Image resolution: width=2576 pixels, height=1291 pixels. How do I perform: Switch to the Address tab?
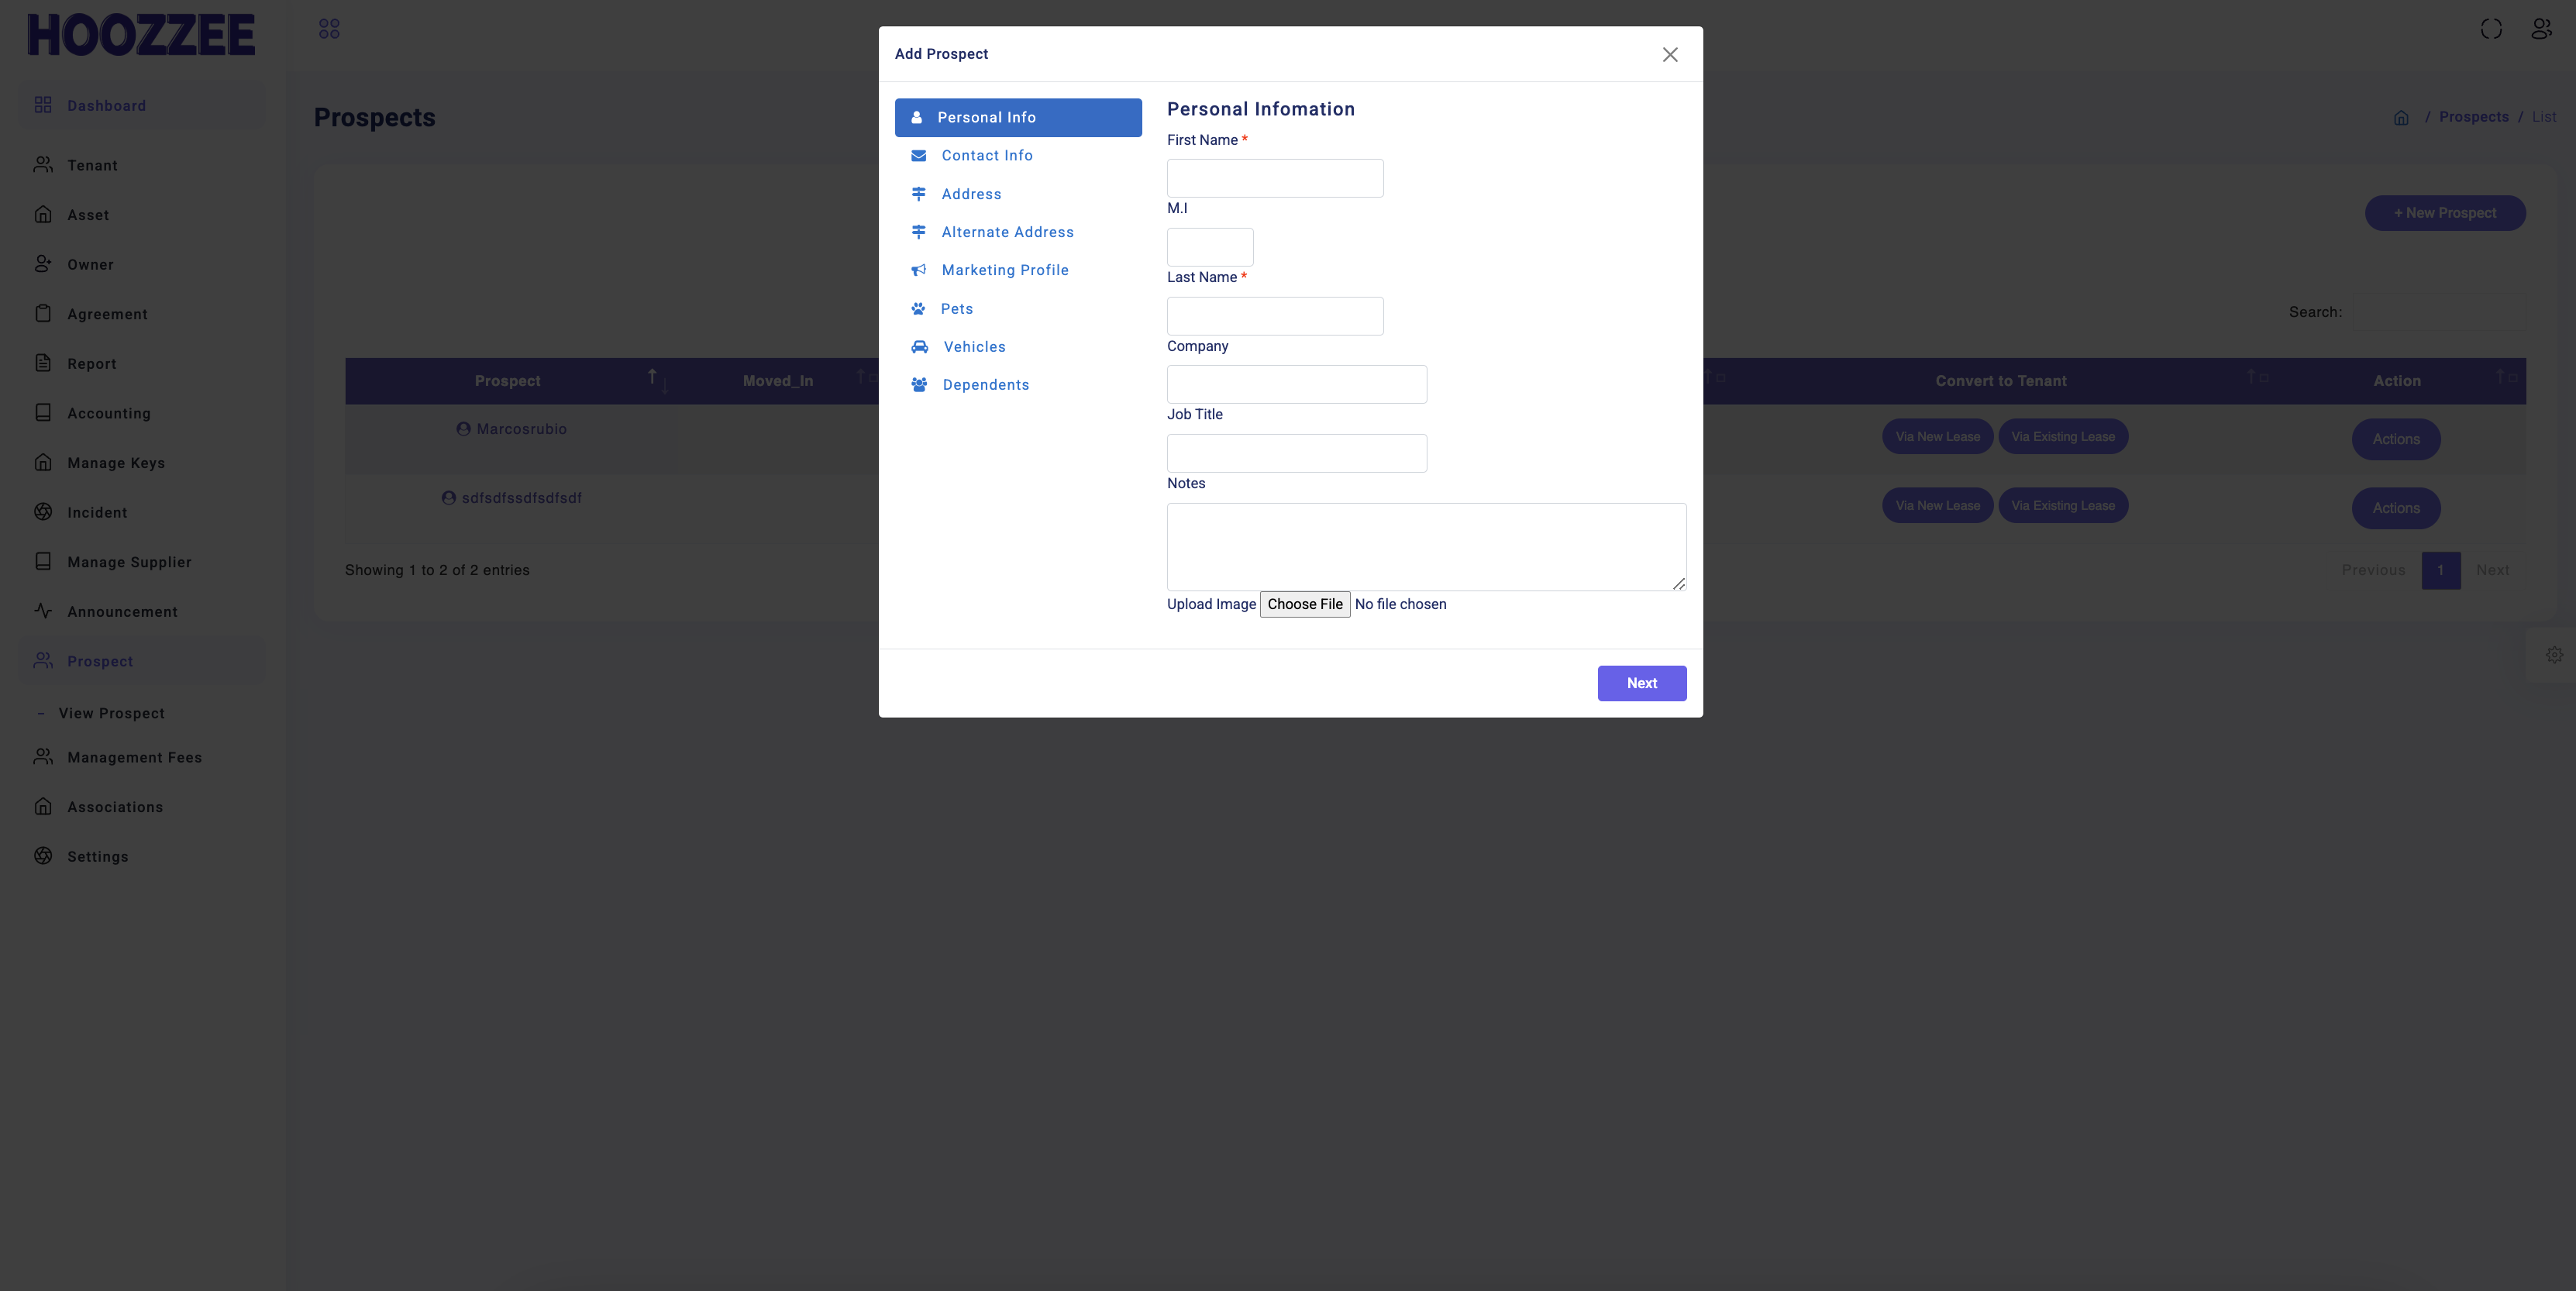970,194
